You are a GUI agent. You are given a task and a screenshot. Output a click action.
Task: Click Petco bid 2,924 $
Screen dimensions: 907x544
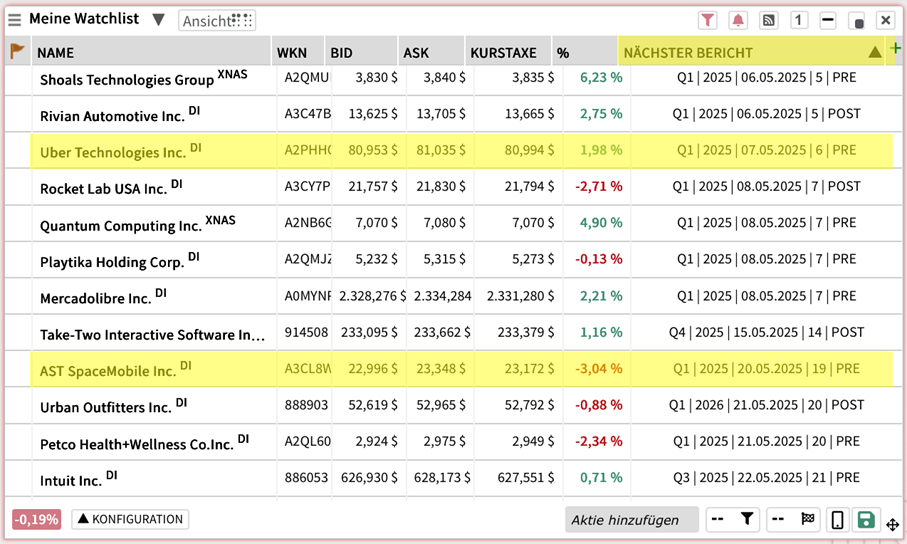click(376, 441)
